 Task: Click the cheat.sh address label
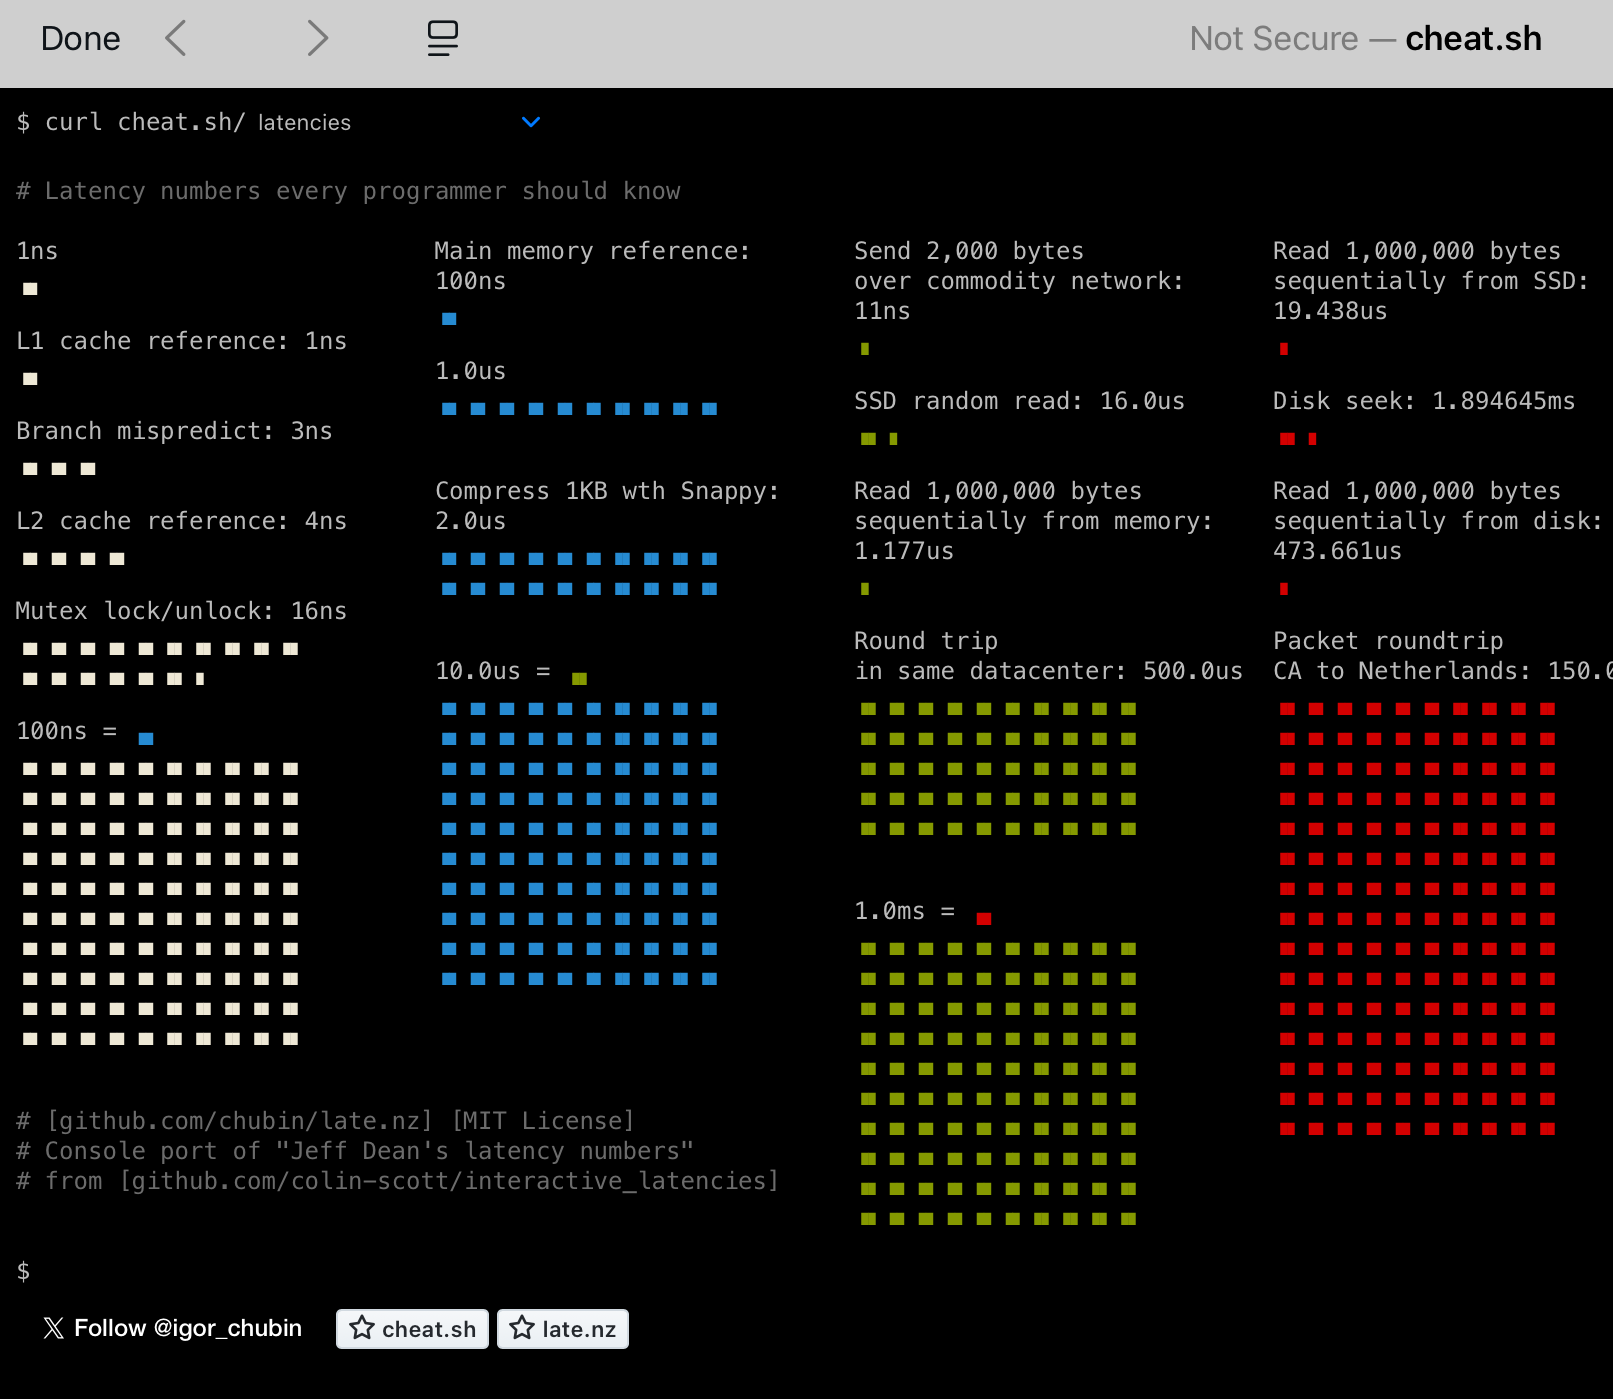pos(1473,39)
